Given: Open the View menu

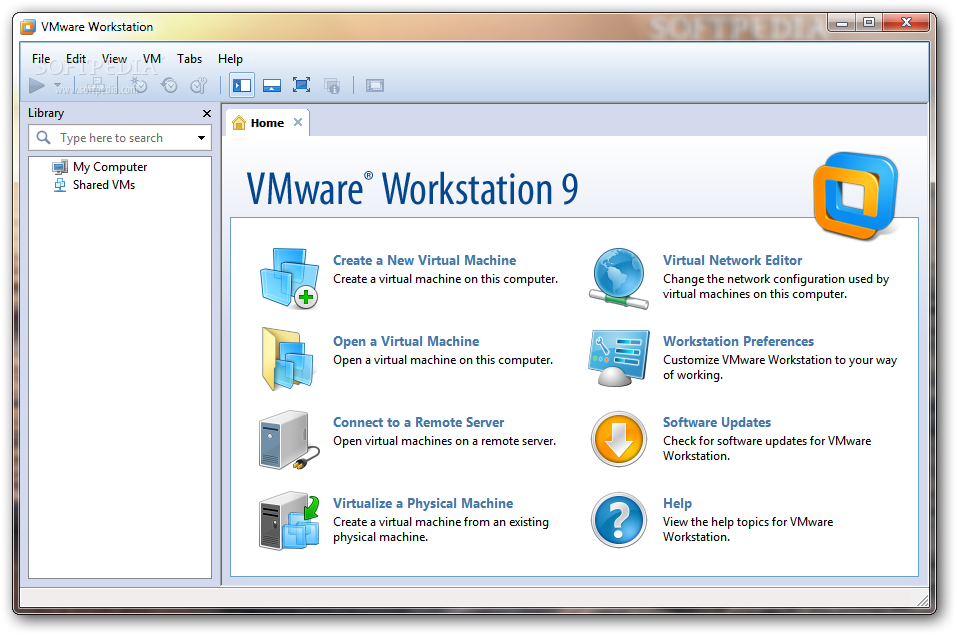Looking at the screenshot, I should click(114, 59).
